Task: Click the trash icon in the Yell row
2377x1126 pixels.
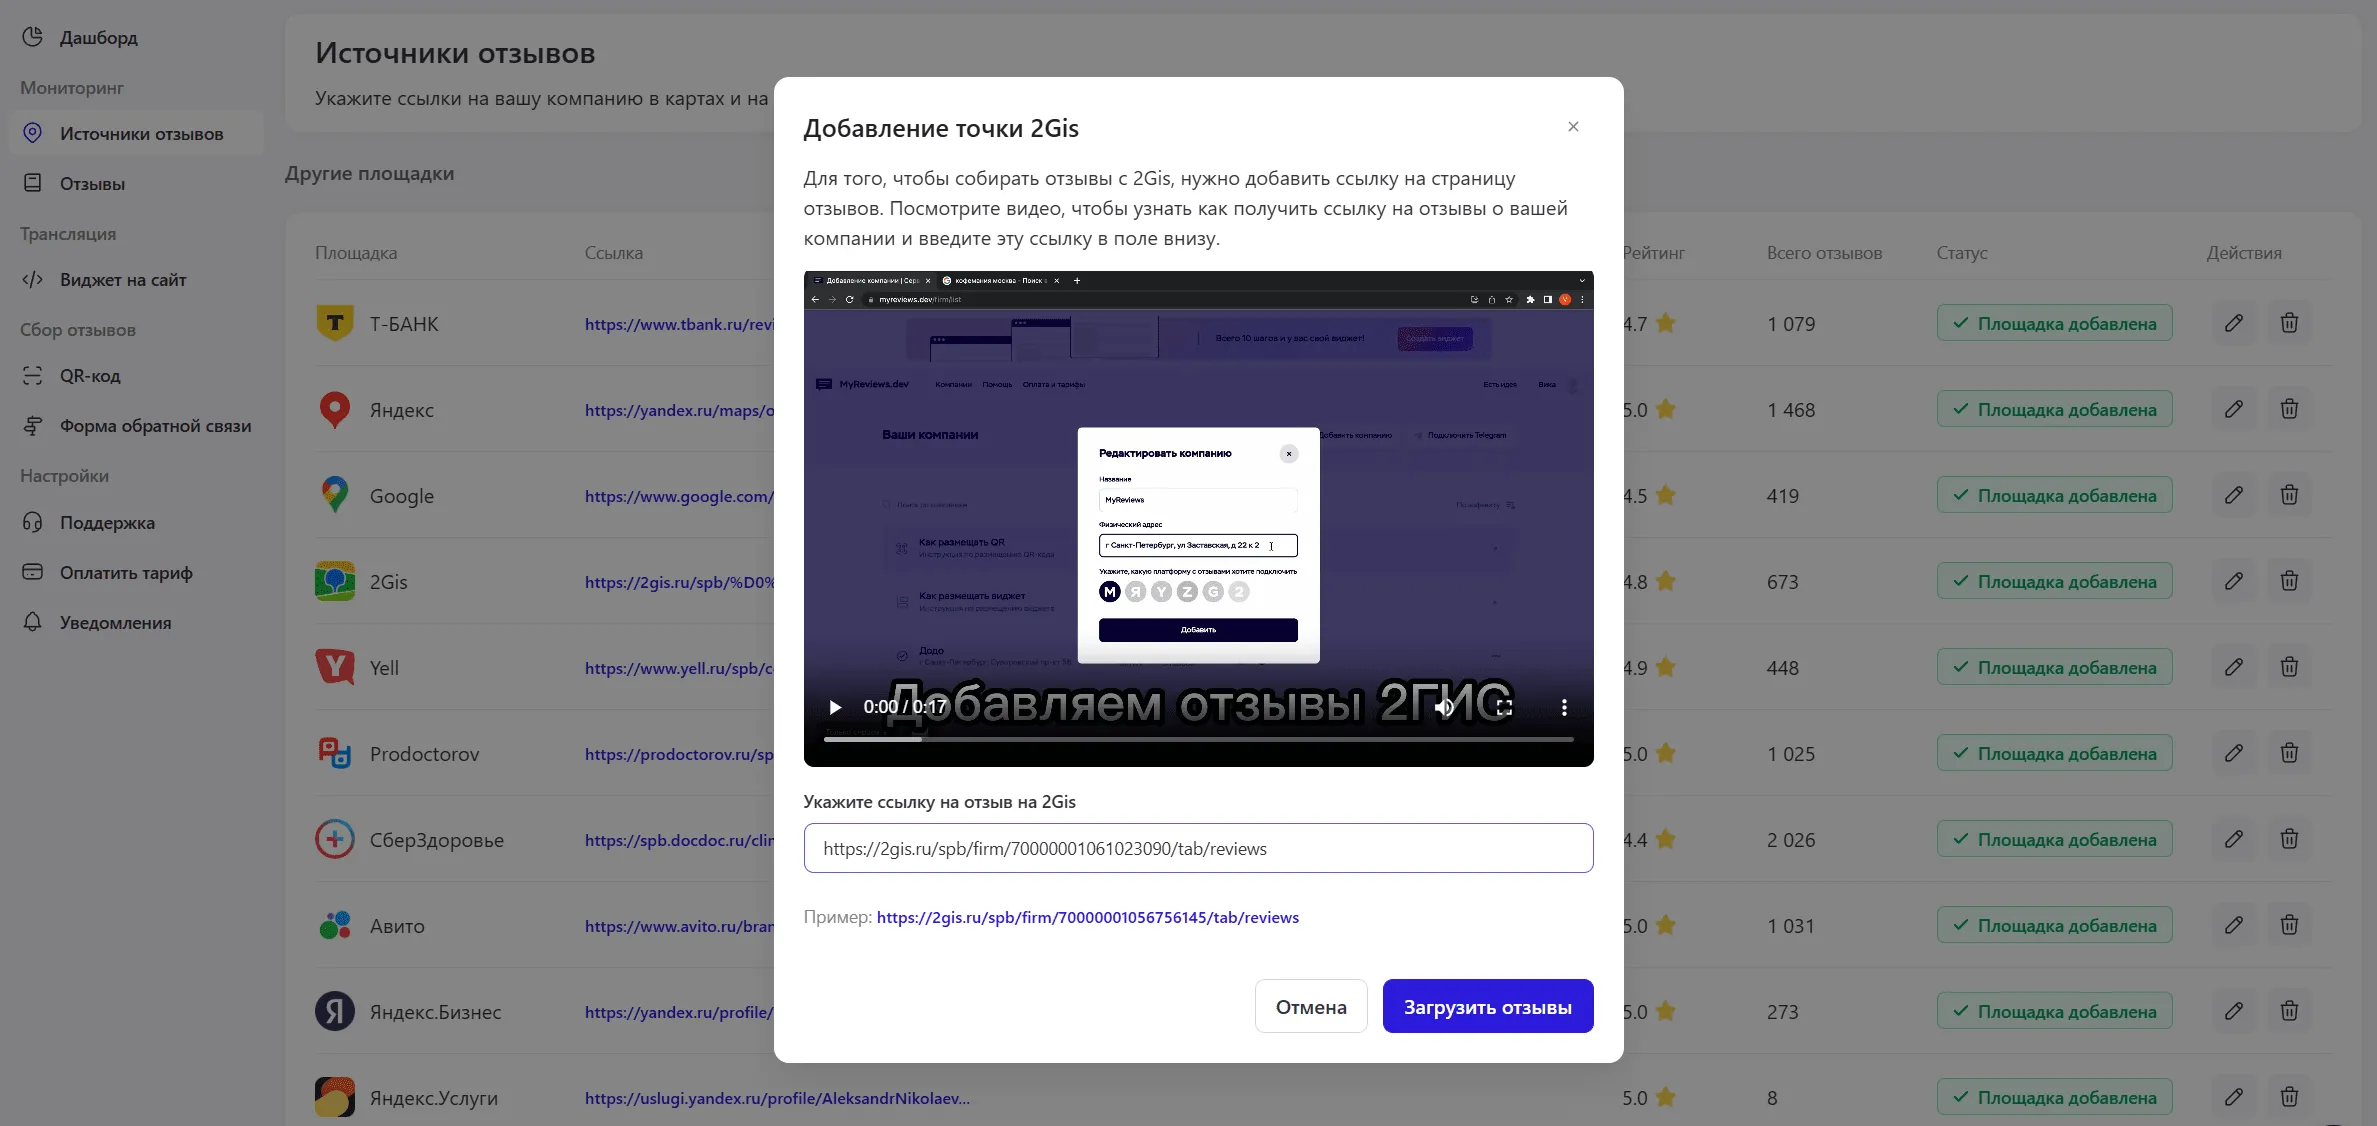Action: (2289, 667)
